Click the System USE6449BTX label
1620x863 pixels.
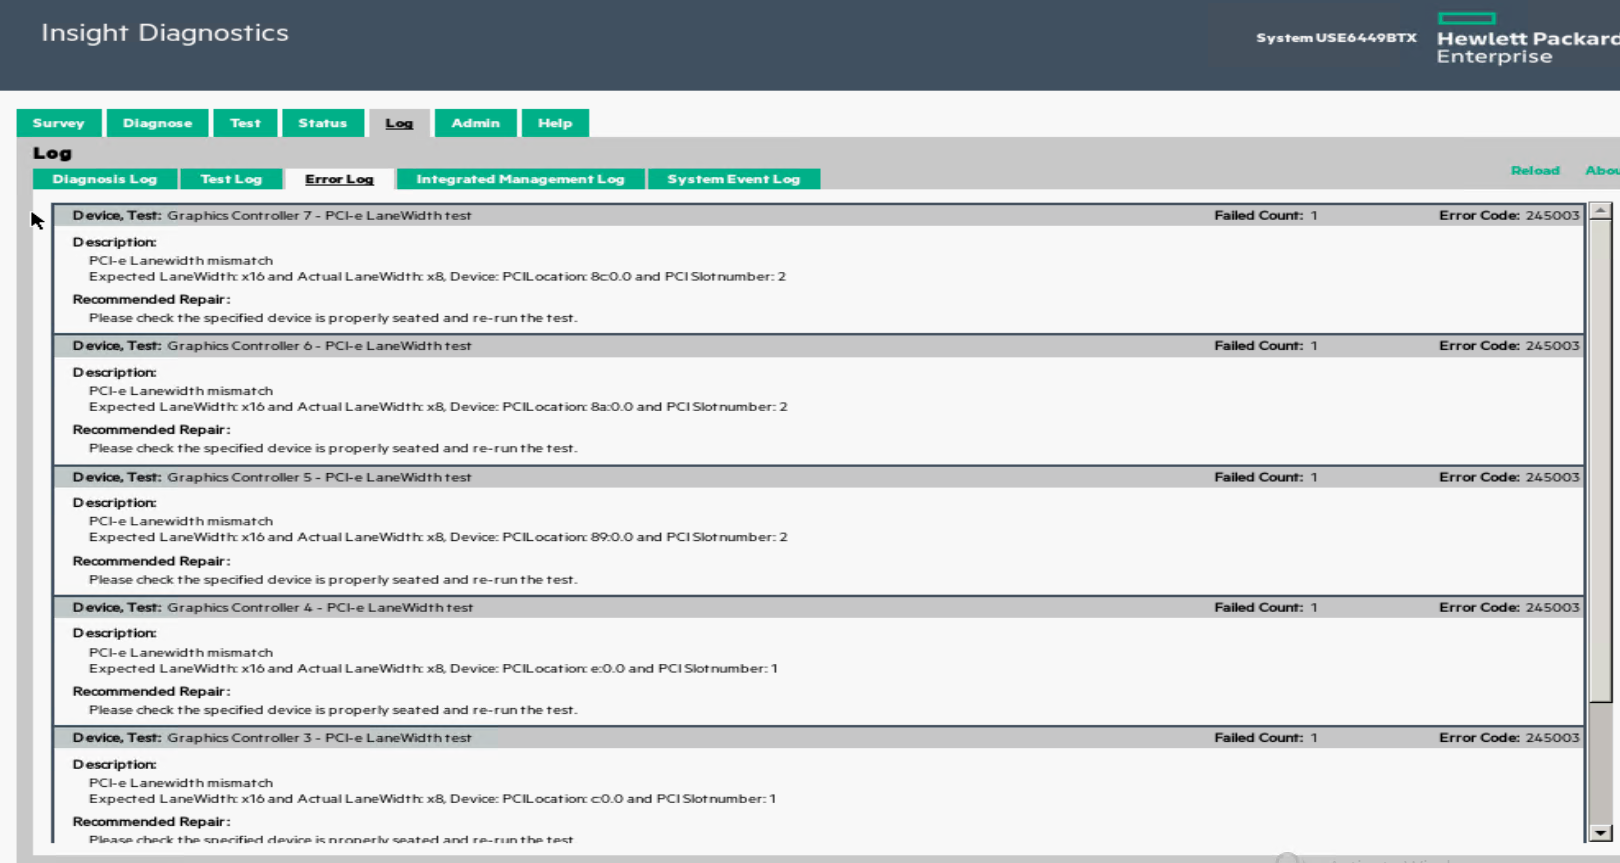point(1336,38)
